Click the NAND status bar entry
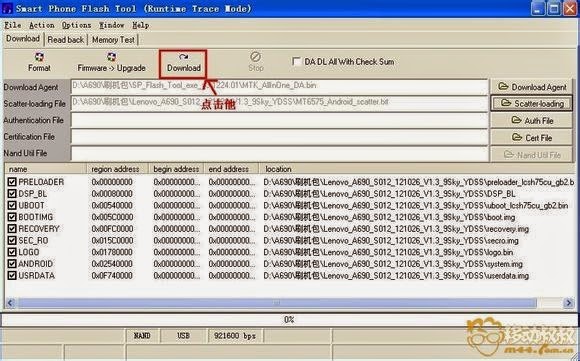580x361 pixels. (142, 335)
